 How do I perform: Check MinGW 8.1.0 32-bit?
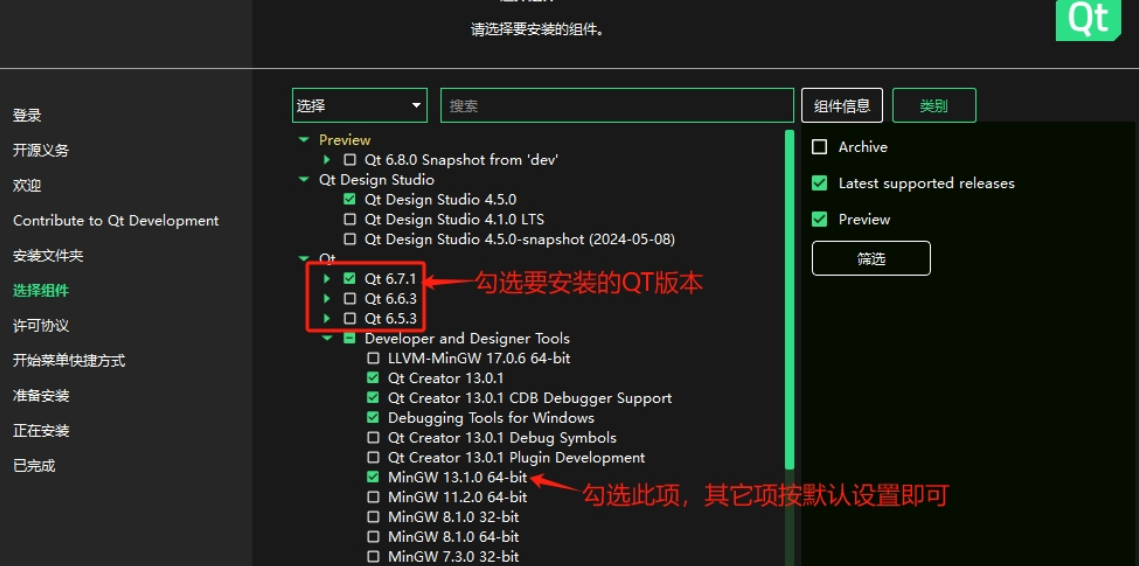coord(373,517)
